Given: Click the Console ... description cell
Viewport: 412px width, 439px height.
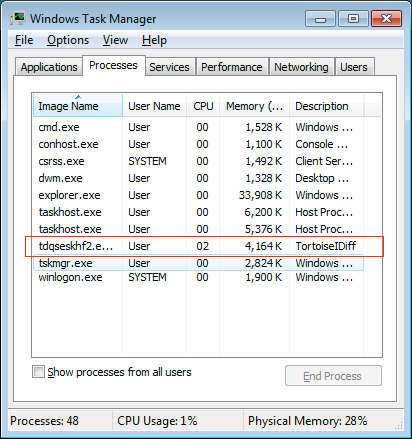Looking at the screenshot, I should [x=322, y=144].
